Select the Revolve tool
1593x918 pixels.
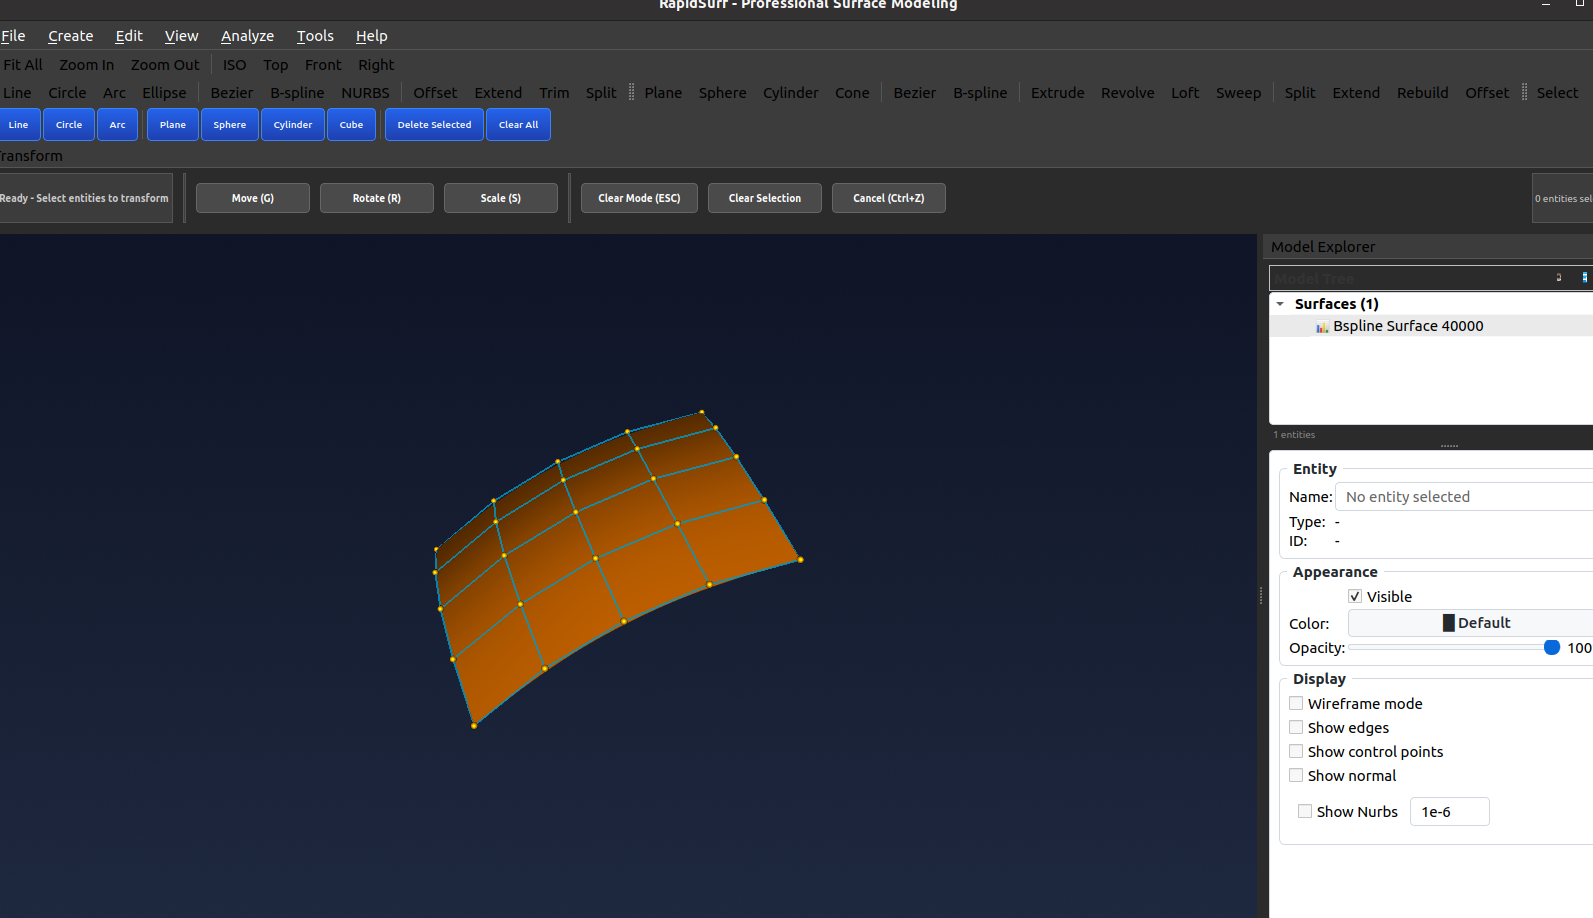[1127, 93]
